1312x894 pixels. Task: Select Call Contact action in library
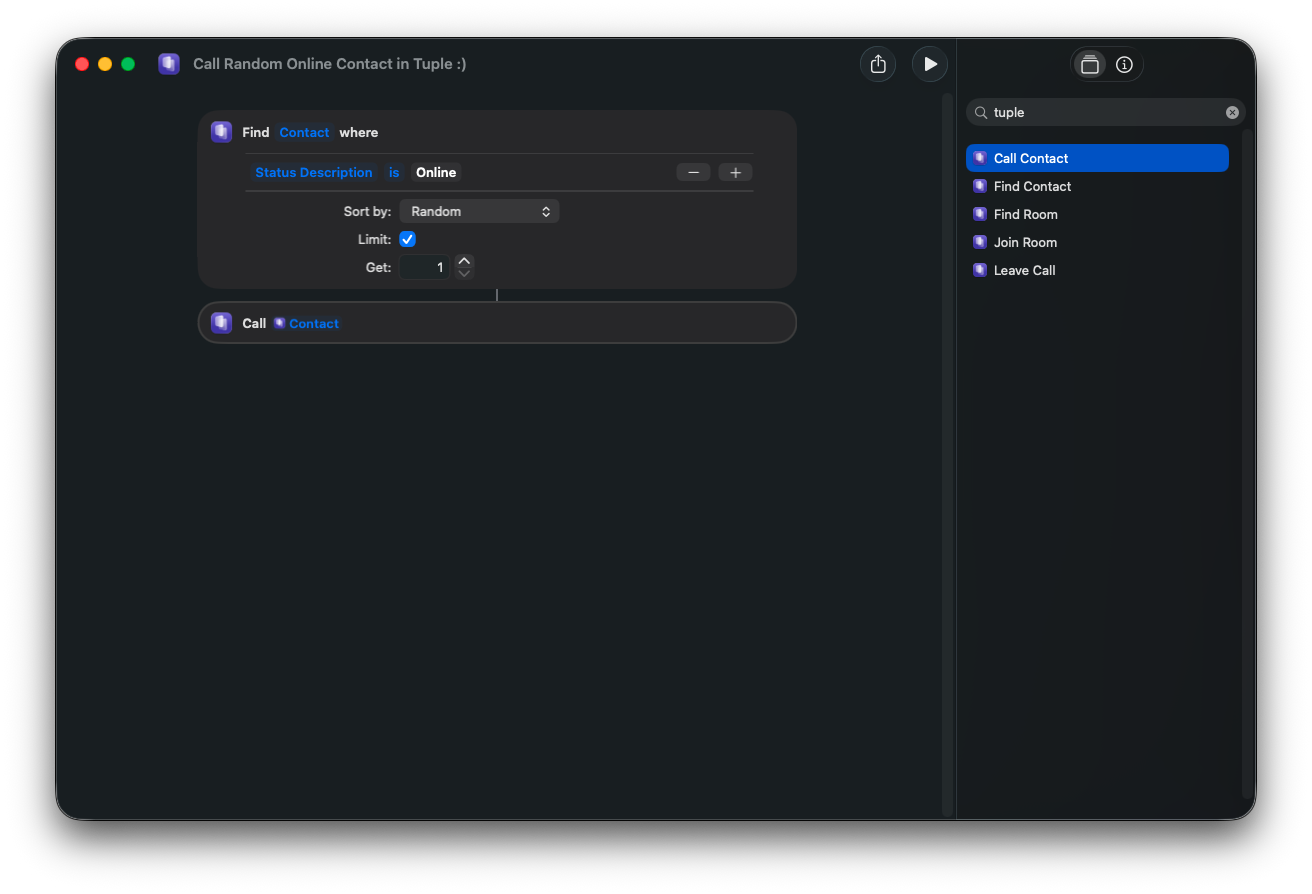[x=1097, y=158]
